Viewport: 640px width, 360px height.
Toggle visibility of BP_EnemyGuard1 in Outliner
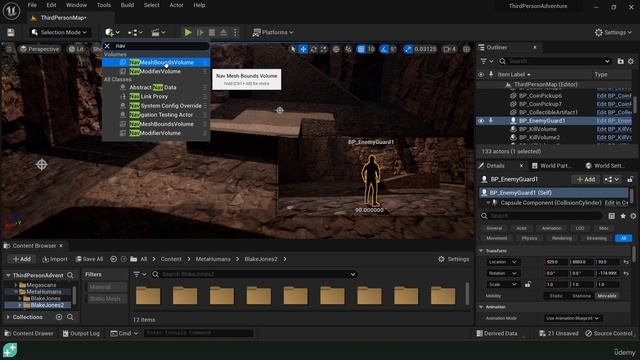pos(481,121)
